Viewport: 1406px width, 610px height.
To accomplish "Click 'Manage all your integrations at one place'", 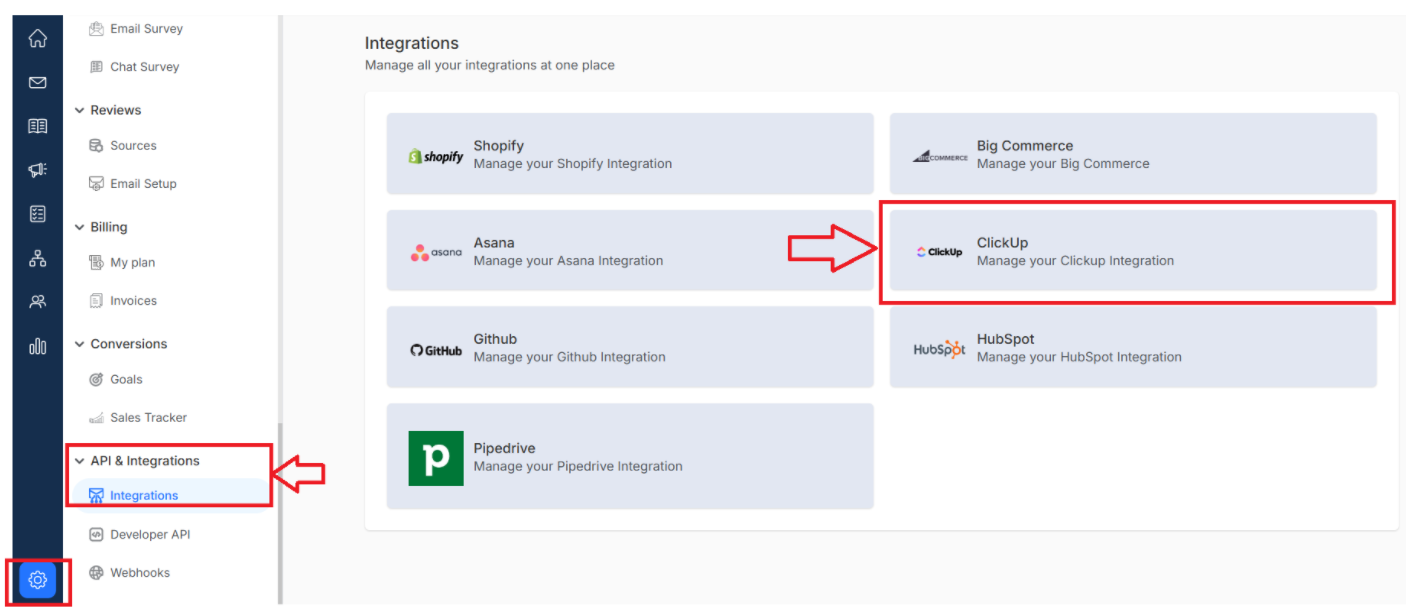I will coord(490,65).
